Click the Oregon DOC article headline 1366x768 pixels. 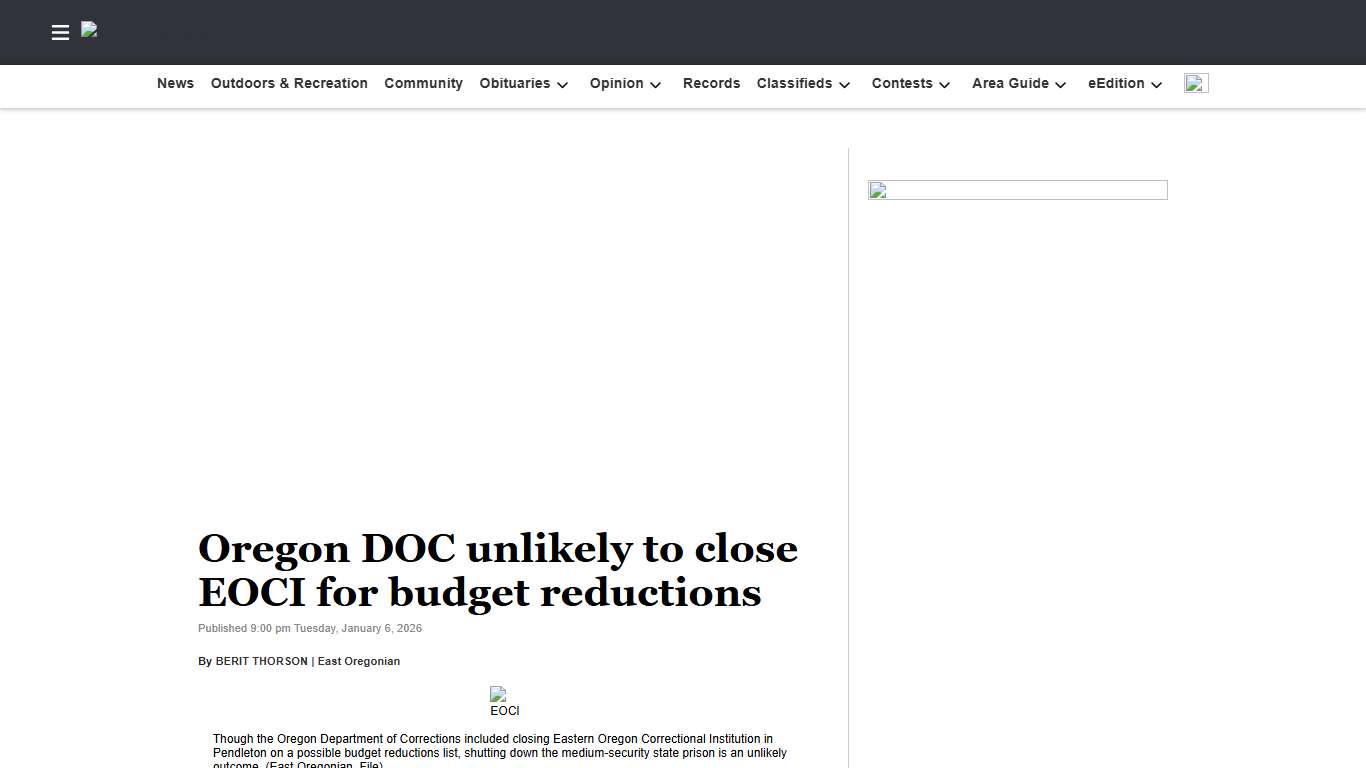click(497, 570)
